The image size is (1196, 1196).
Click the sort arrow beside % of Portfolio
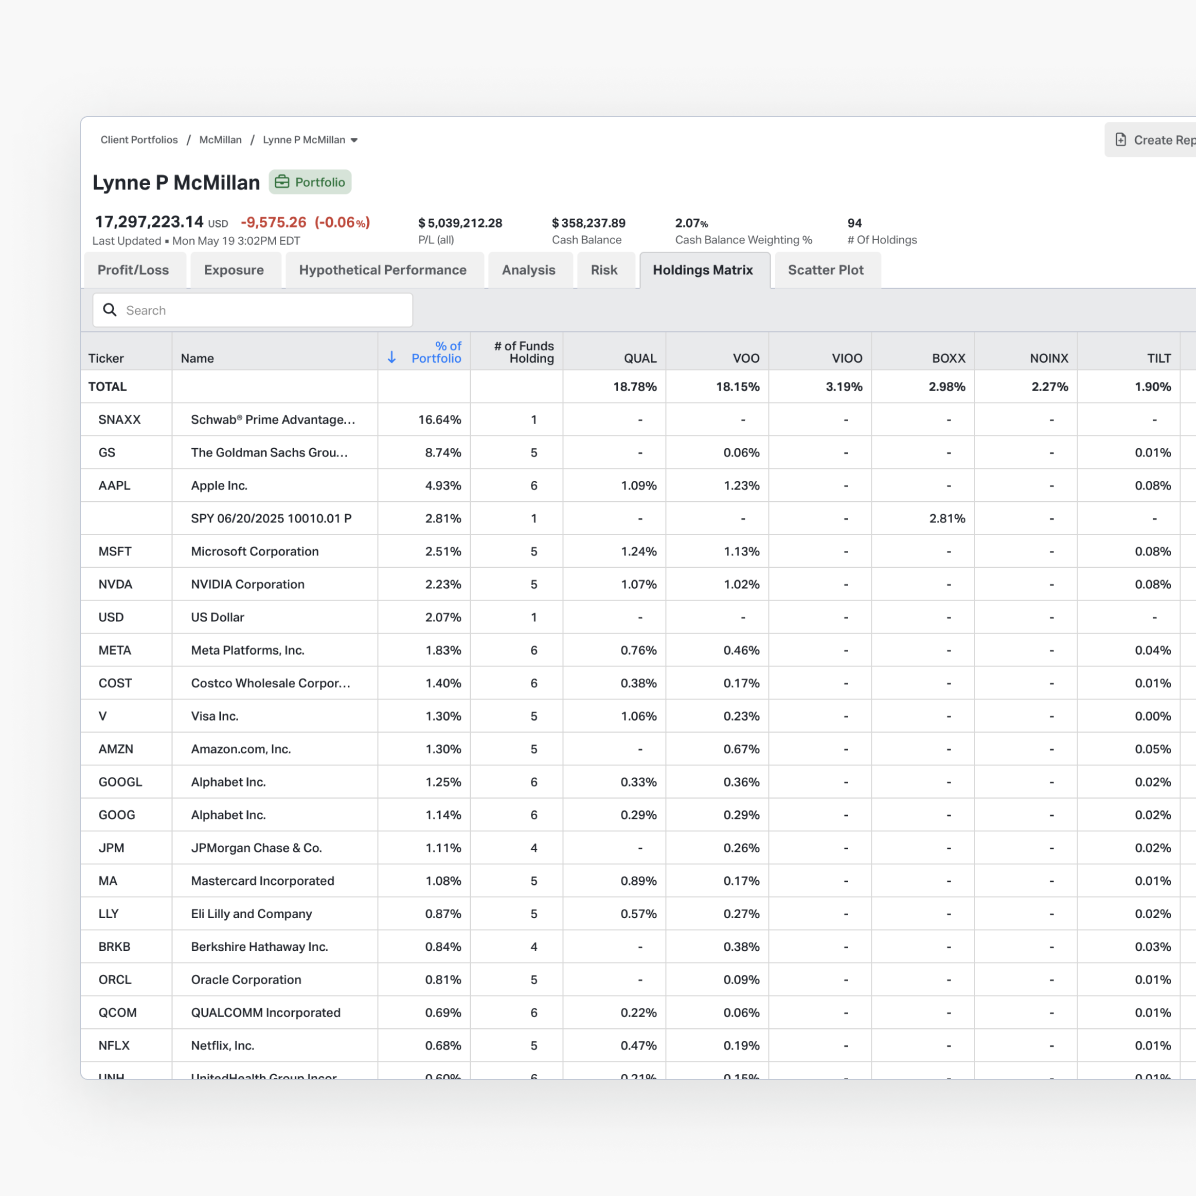click(x=392, y=357)
